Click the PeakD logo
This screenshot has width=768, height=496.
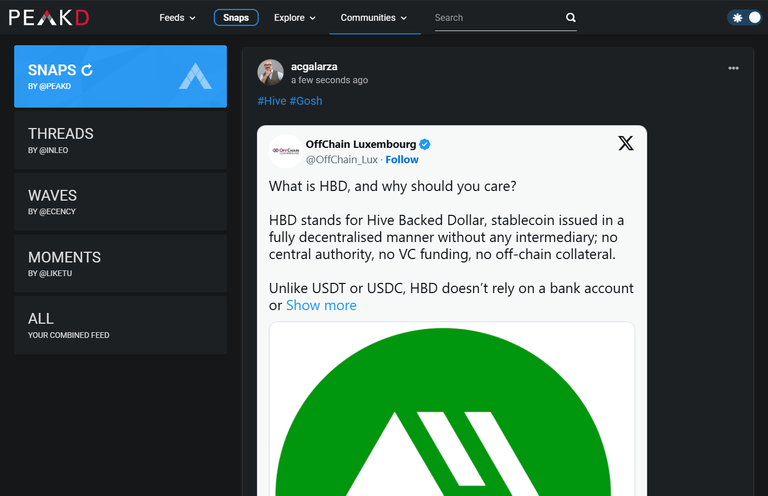(49, 18)
